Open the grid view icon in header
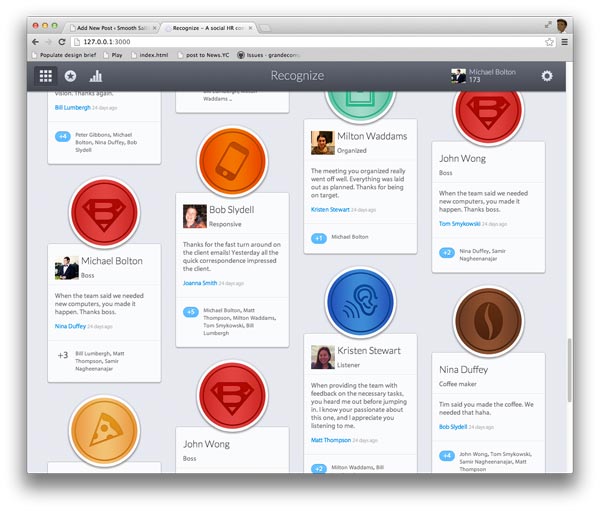Screen dimensions: 600x511 pyautogui.click(x=46, y=76)
